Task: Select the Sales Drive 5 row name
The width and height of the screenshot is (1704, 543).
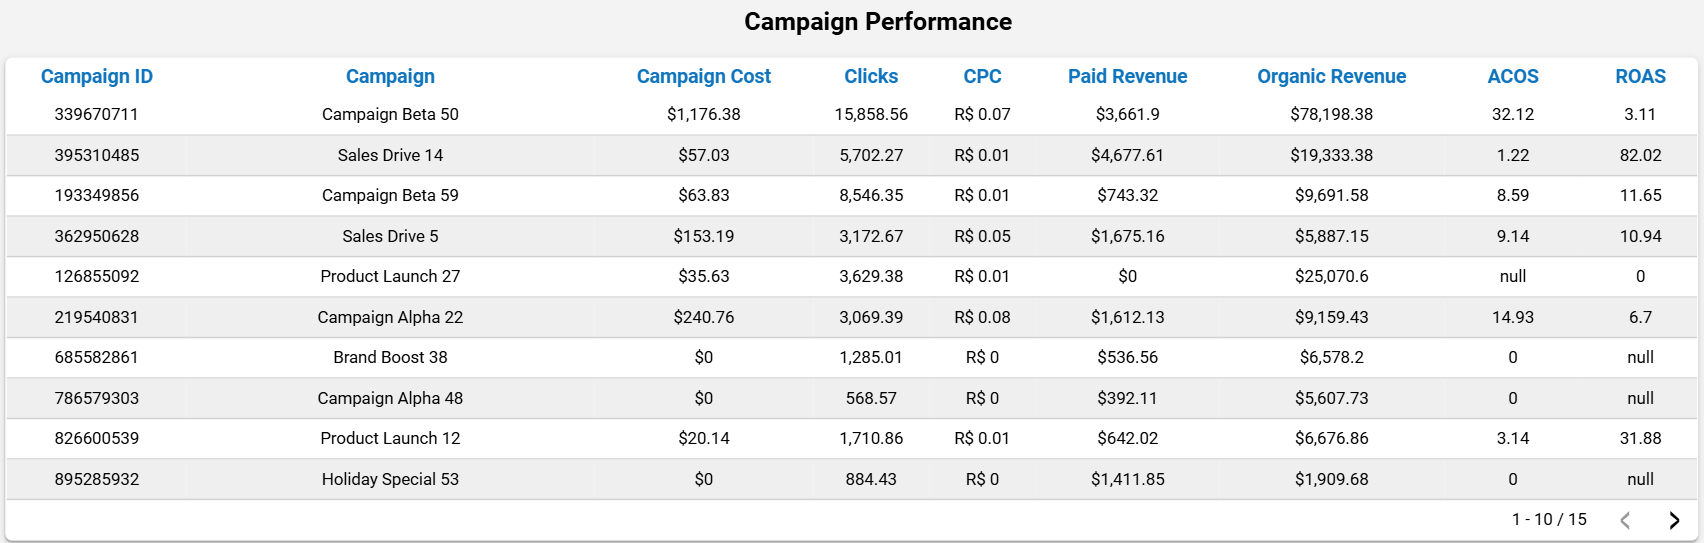Action: pos(390,236)
